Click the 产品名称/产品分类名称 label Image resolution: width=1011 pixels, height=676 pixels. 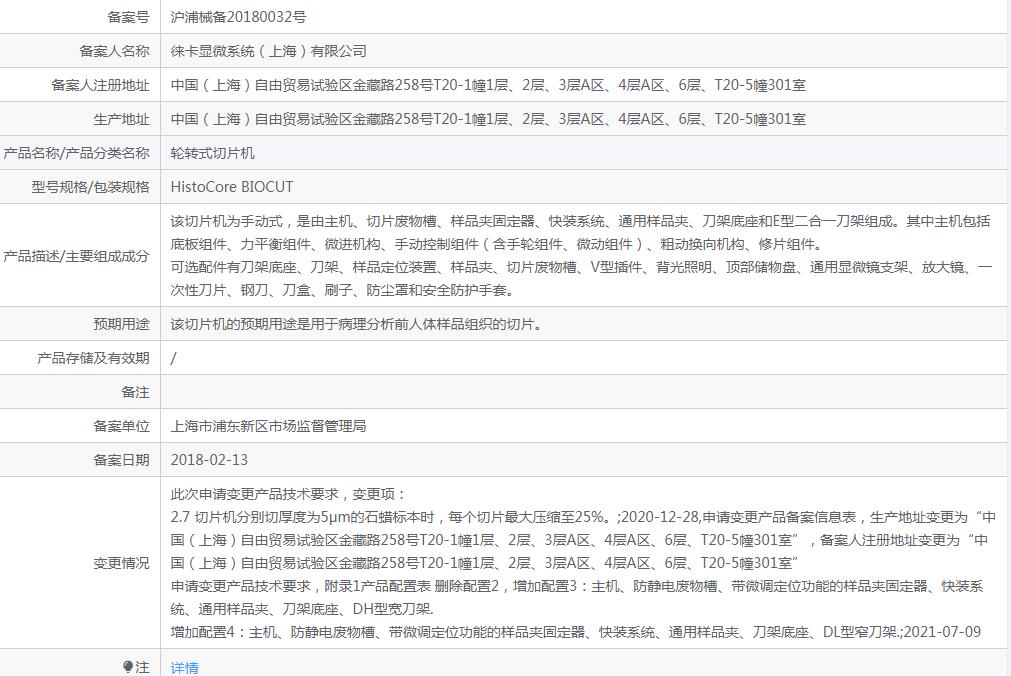pyautogui.click(x=76, y=154)
